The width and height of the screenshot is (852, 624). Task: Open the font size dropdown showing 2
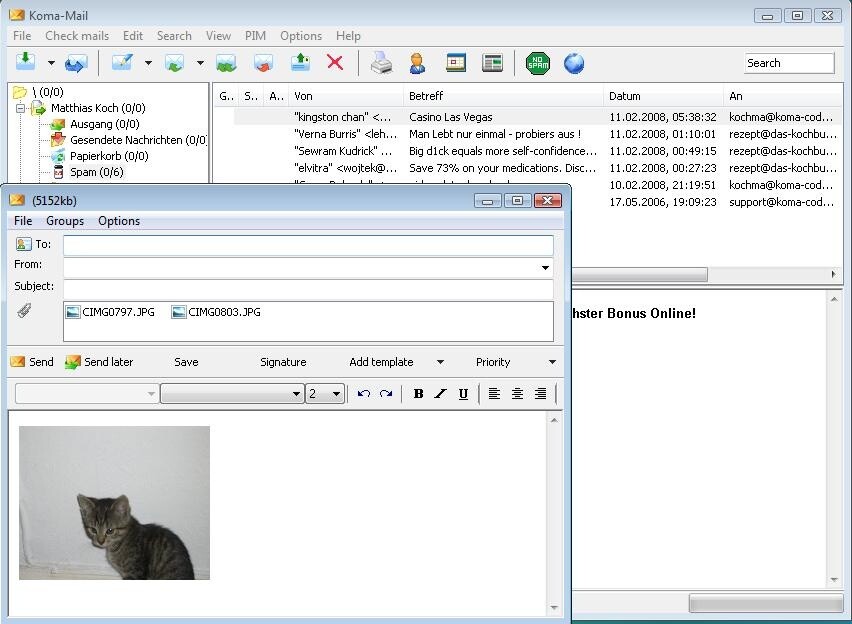point(336,394)
